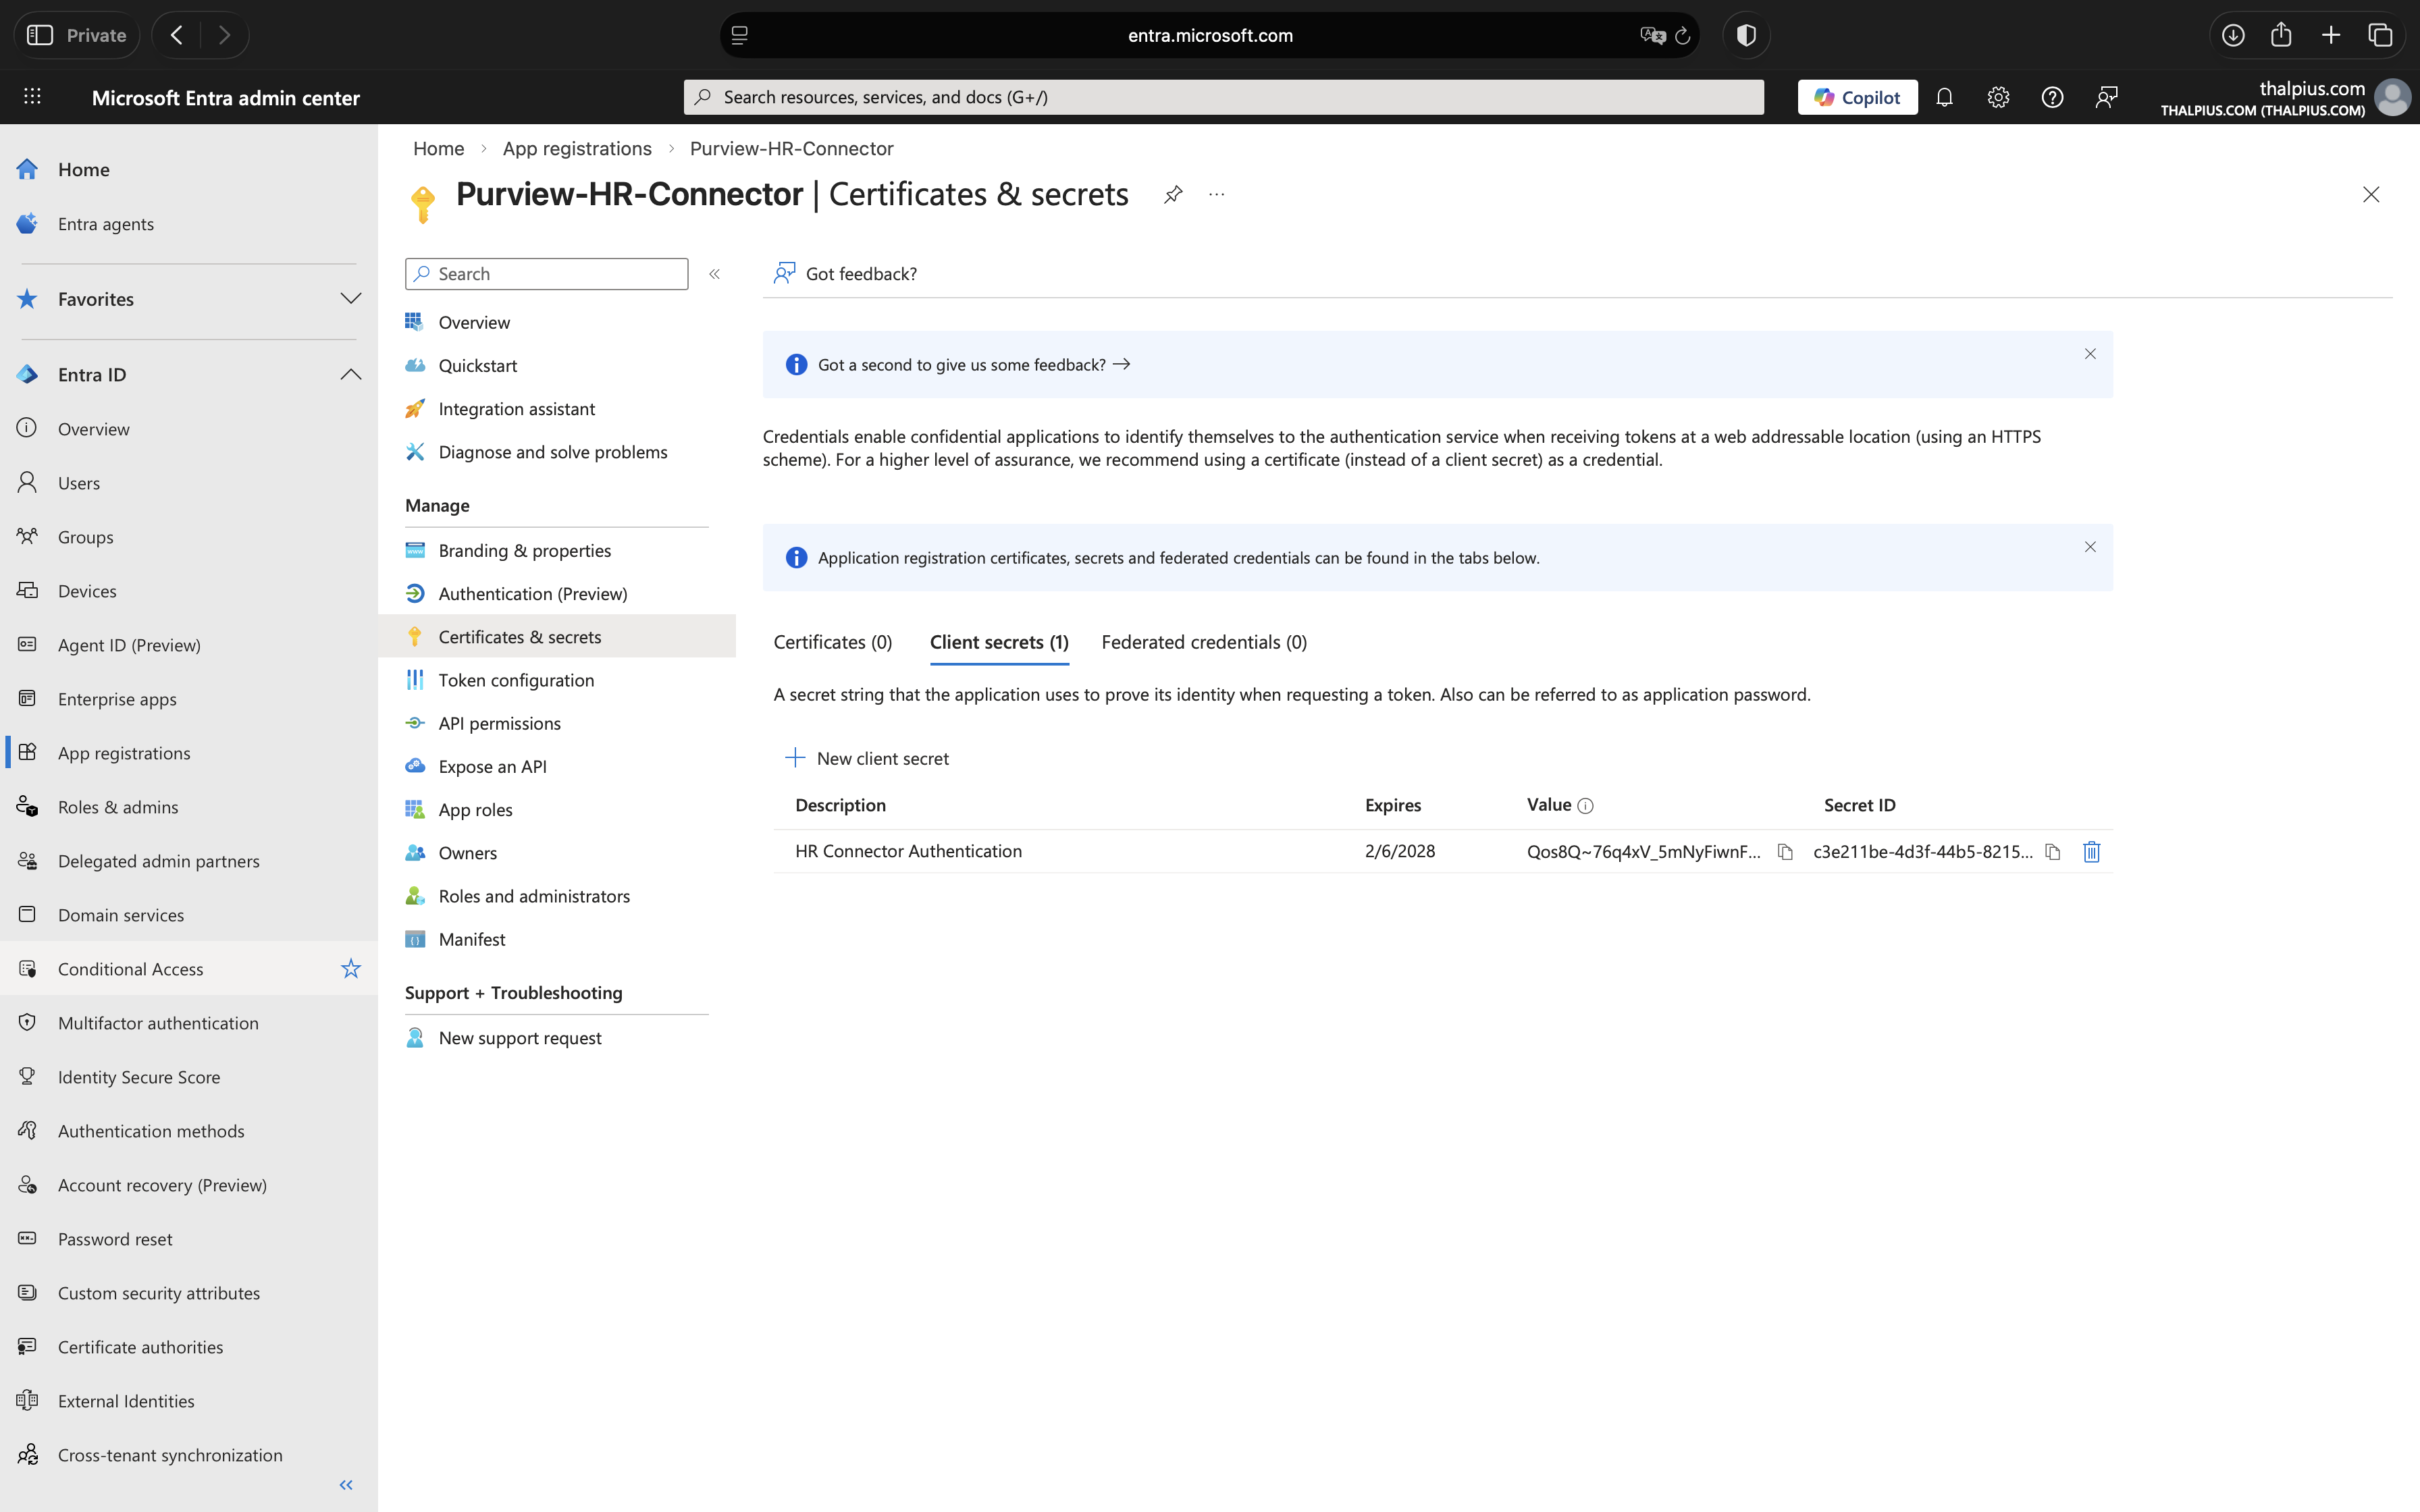Open the notifications bell
The width and height of the screenshot is (2420, 1512).
tap(1944, 97)
